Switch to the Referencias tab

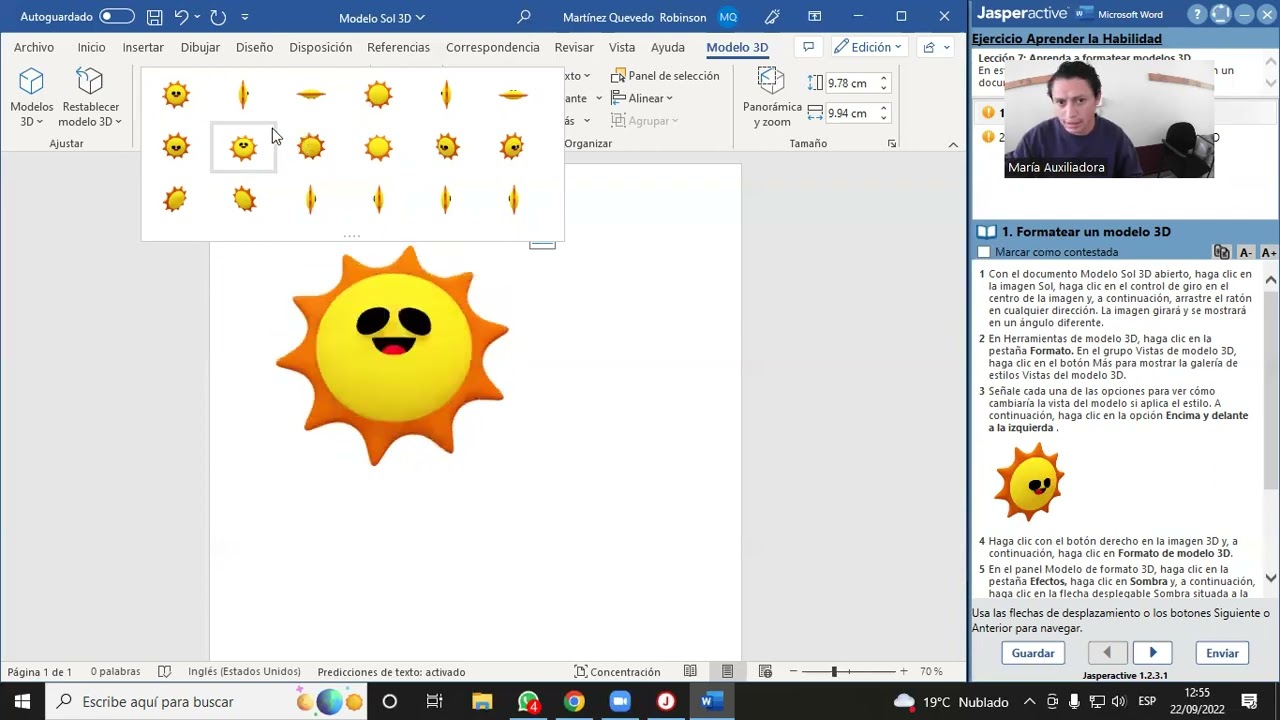click(398, 47)
